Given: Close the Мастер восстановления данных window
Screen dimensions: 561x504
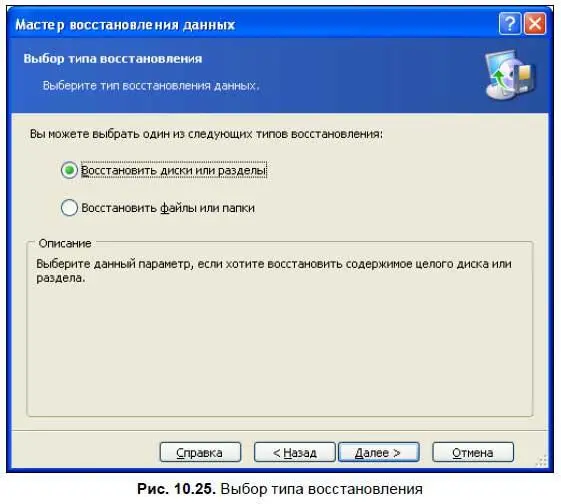Looking at the screenshot, I should (x=535, y=24).
